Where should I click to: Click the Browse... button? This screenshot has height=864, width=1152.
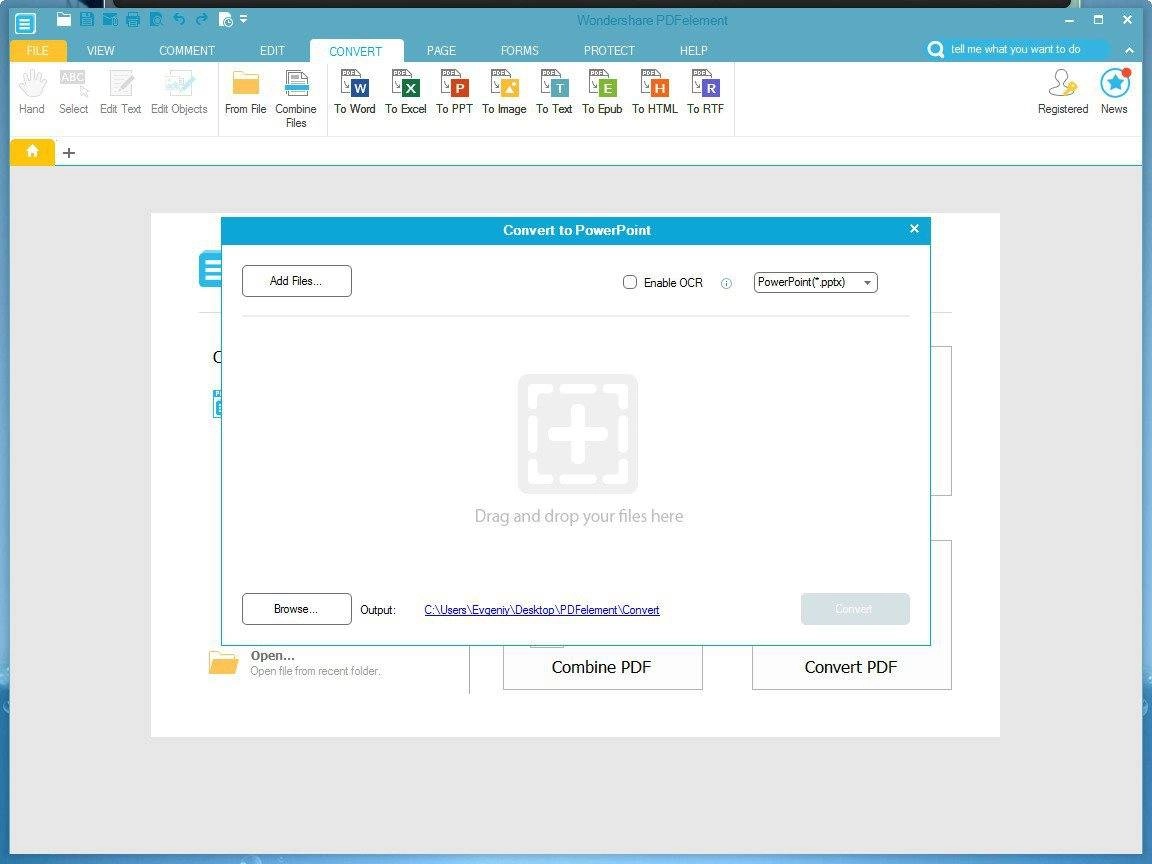297,609
